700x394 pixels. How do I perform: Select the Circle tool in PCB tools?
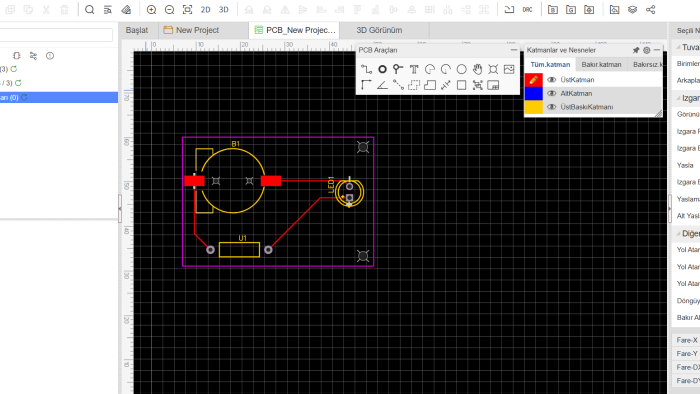click(x=462, y=69)
